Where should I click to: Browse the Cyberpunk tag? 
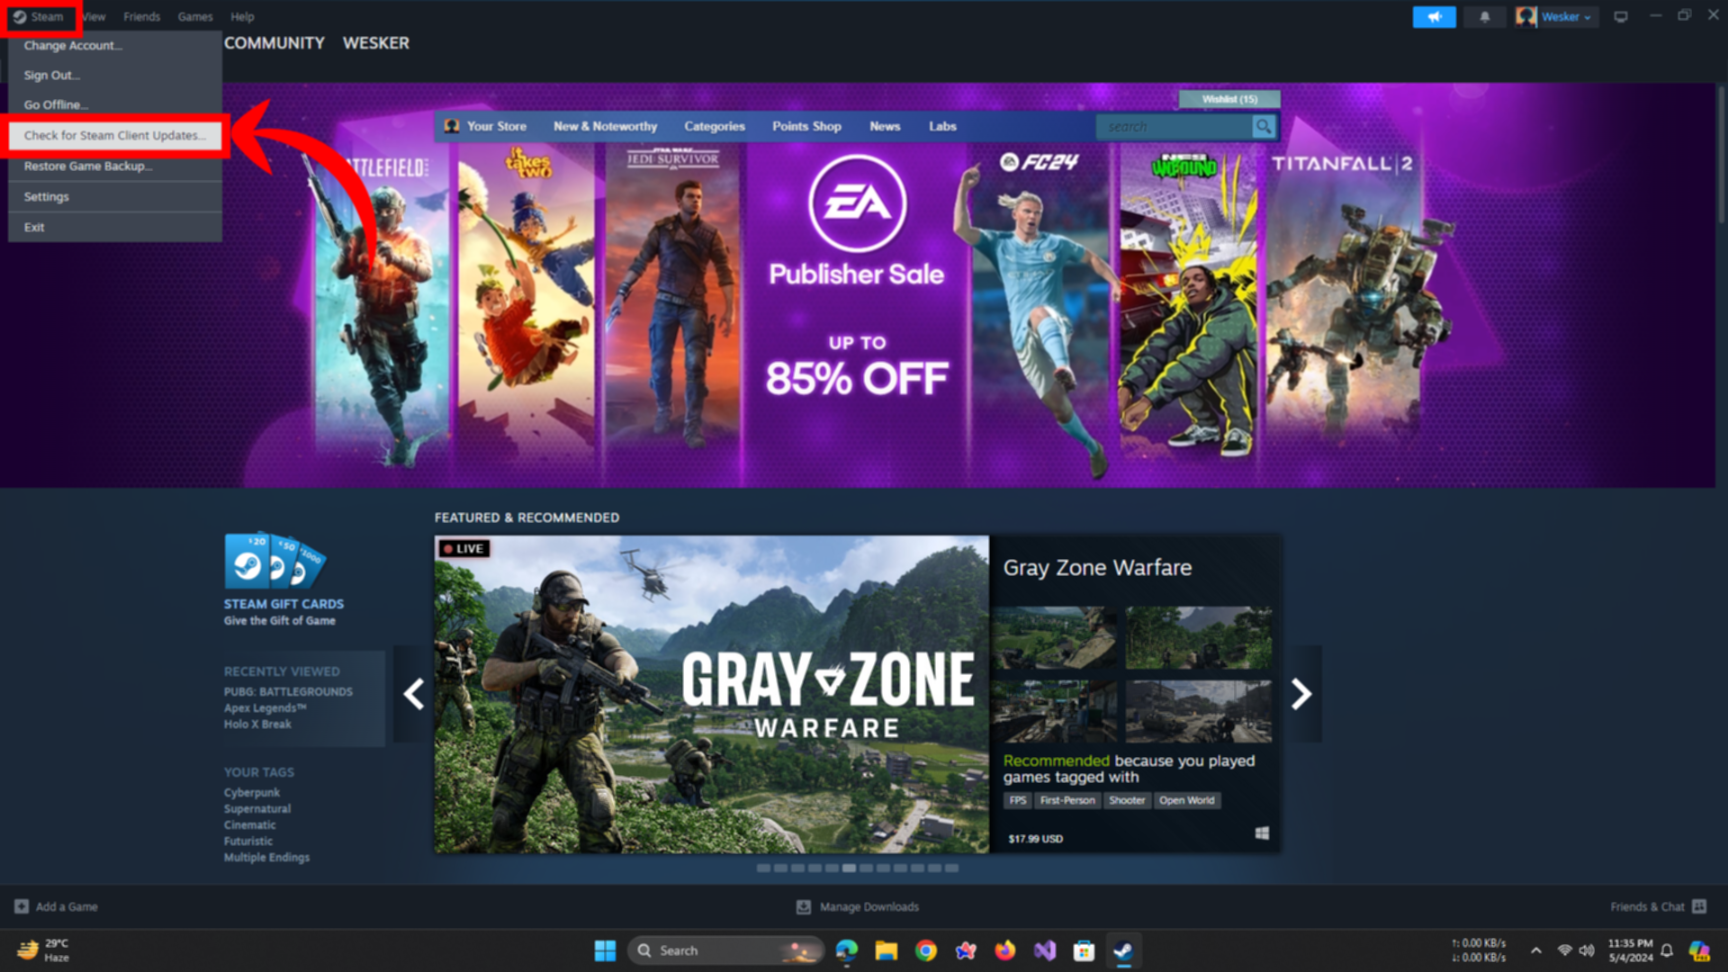pyautogui.click(x=252, y=793)
